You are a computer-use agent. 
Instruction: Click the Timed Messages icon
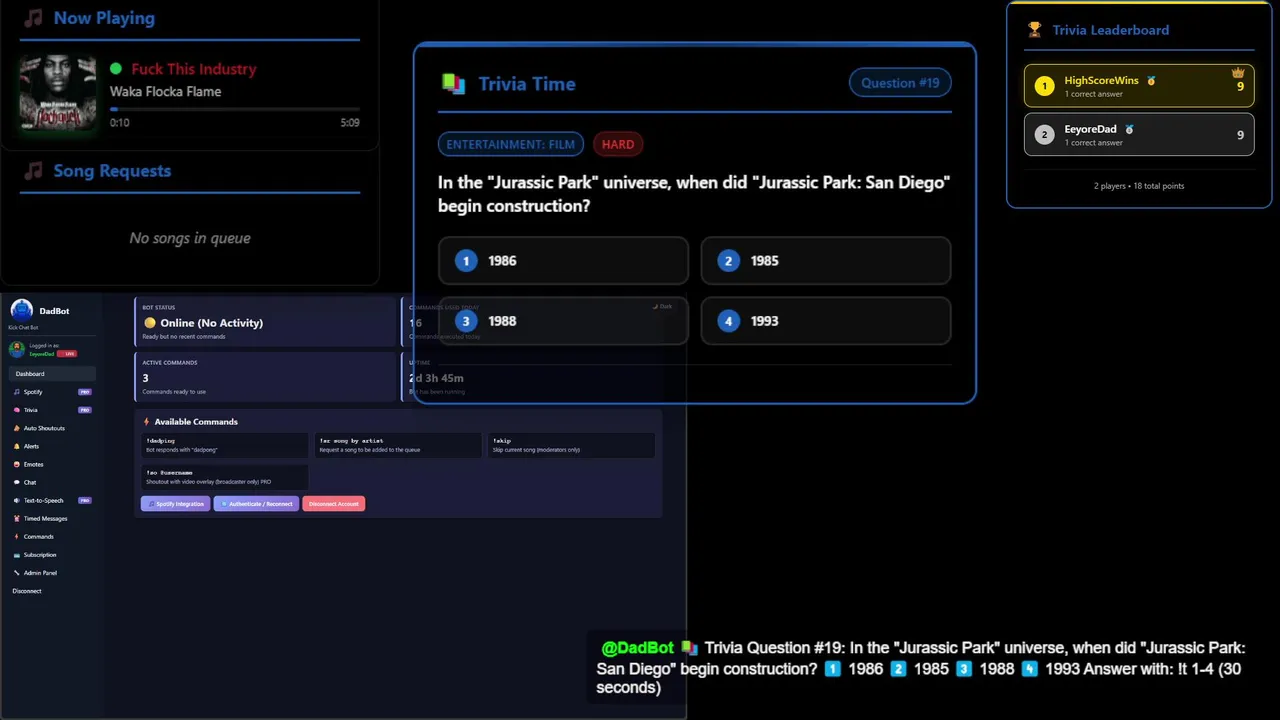click(16, 518)
